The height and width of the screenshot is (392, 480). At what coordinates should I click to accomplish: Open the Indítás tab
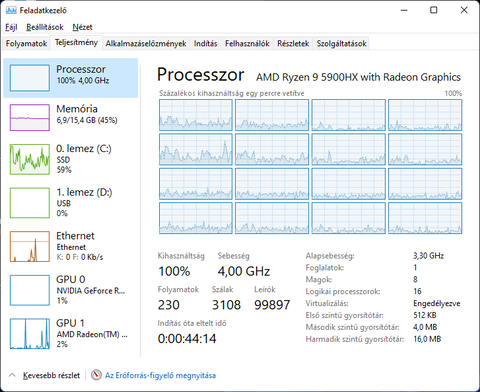click(205, 44)
